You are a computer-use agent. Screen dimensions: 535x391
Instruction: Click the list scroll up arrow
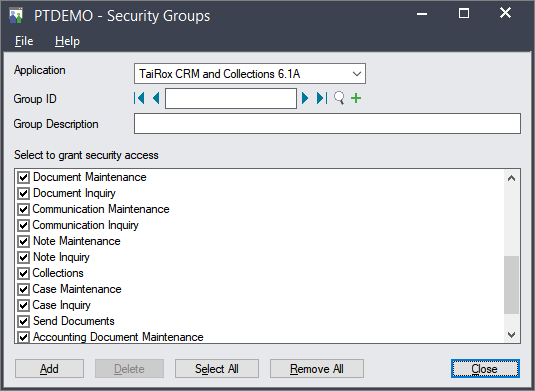click(x=511, y=178)
